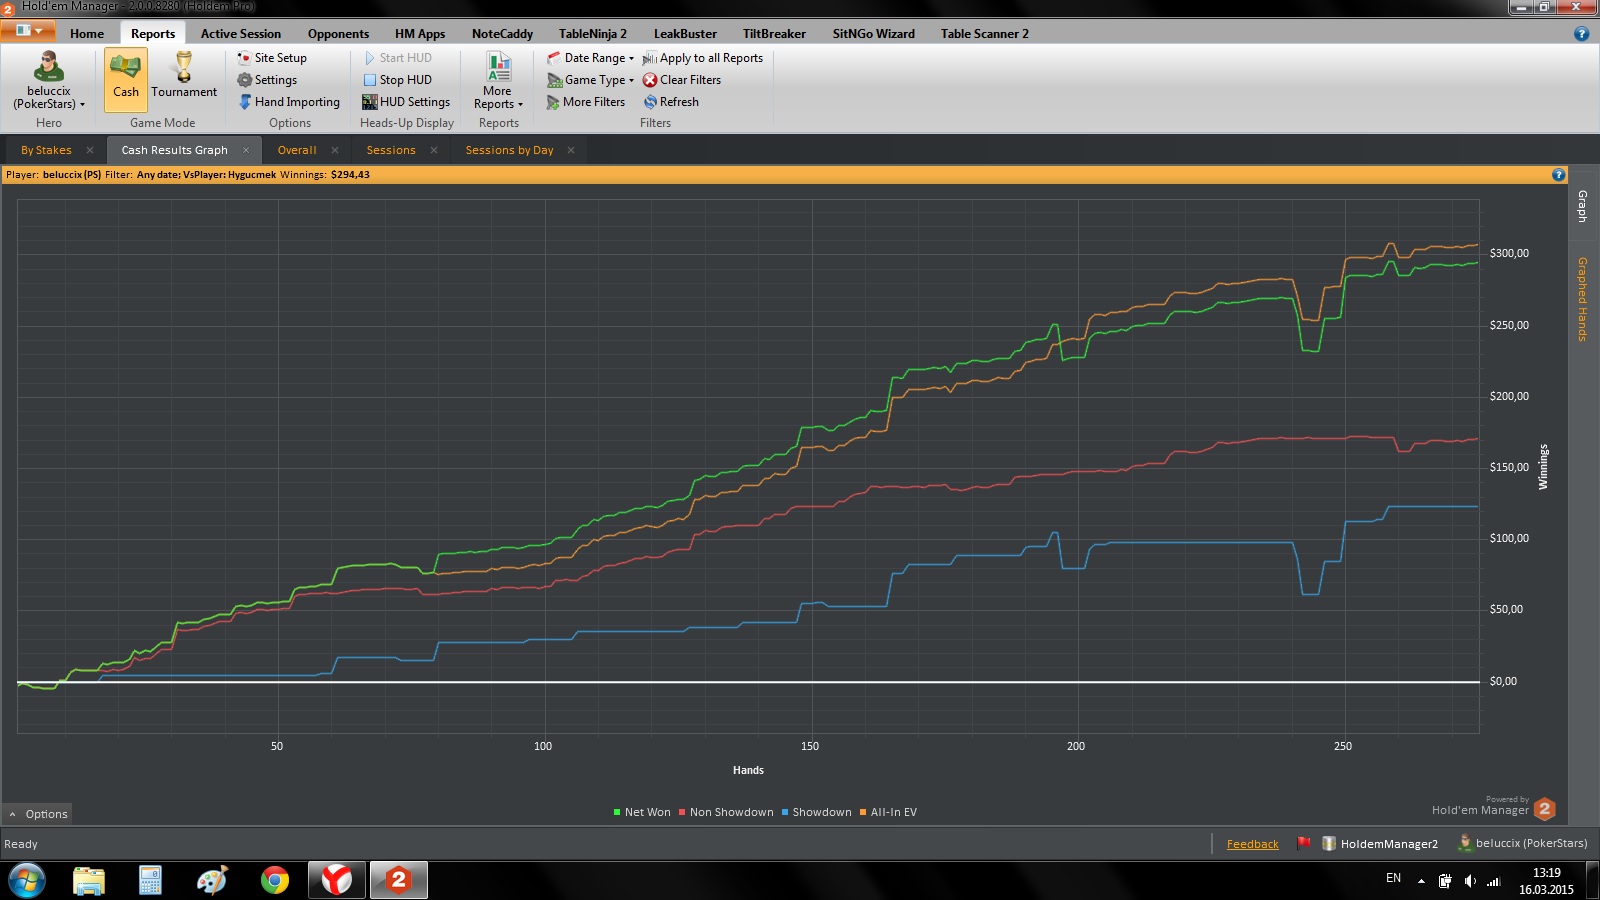Switch to the By Stakes report tab
This screenshot has height=900, width=1600.
tap(46, 150)
